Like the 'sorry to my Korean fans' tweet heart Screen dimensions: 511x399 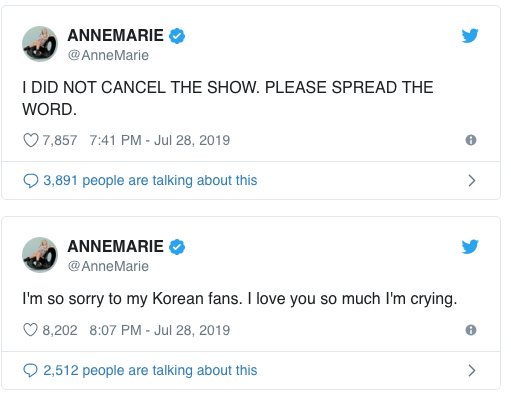(x=31, y=330)
